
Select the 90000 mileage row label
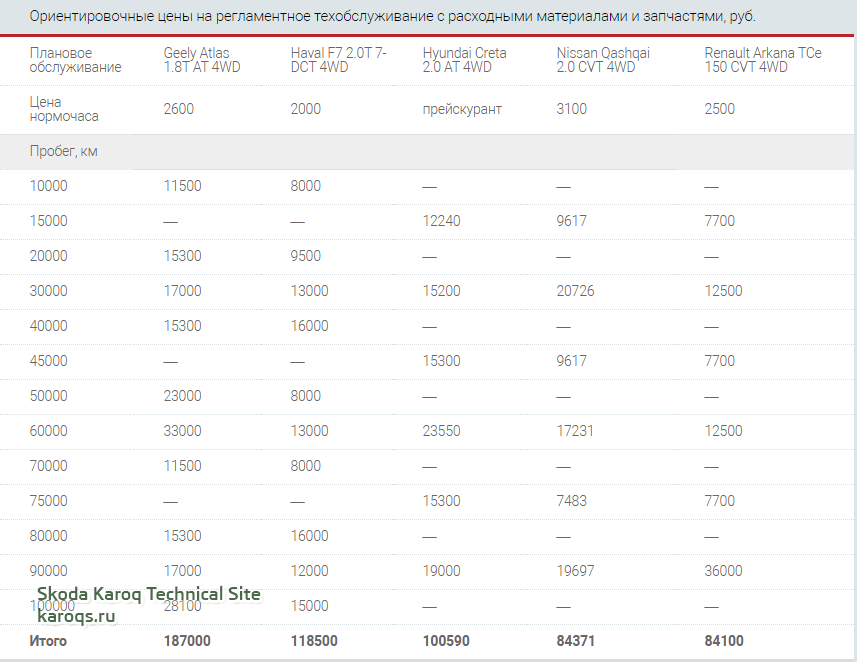point(49,571)
